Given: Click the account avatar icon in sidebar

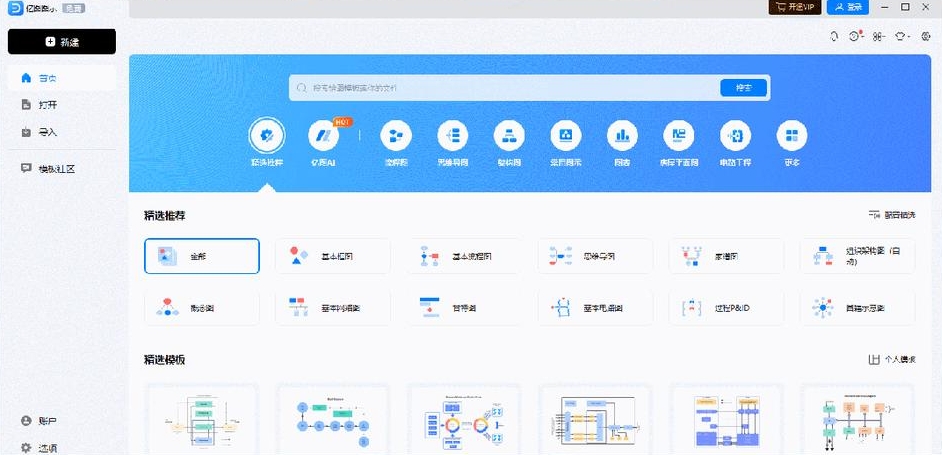Looking at the screenshot, I should [26, 421].
